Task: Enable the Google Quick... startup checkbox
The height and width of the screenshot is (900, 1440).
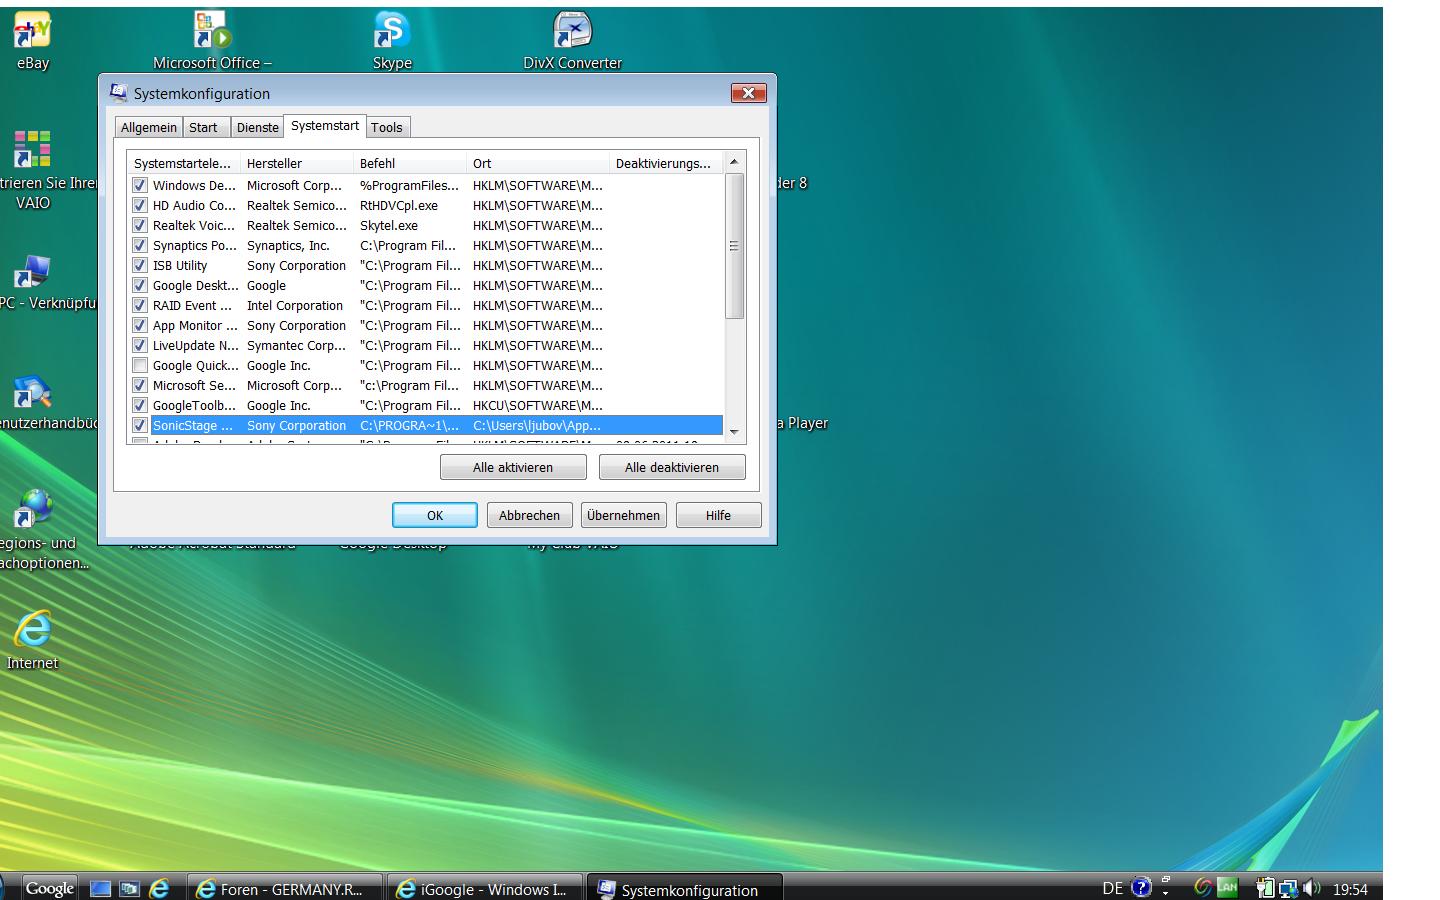Action: point(140,365)
